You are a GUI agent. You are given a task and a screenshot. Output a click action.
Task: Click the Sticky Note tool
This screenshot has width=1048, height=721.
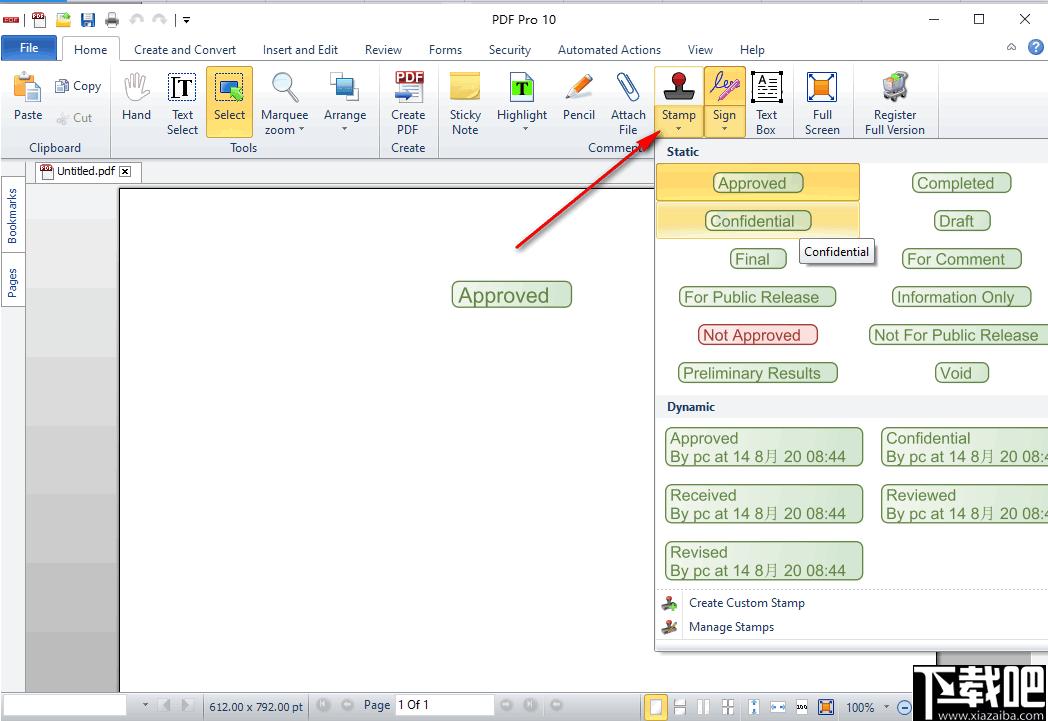[x=465, y=101]
